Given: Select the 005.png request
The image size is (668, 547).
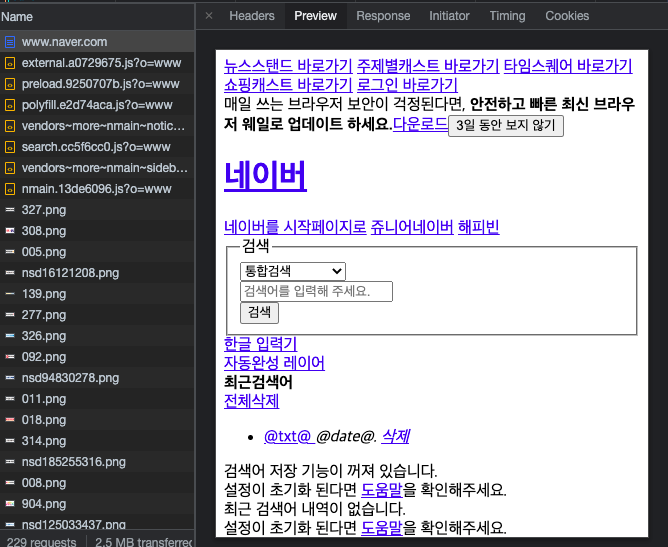Looking at the screenshot, I should pos(97,252).
